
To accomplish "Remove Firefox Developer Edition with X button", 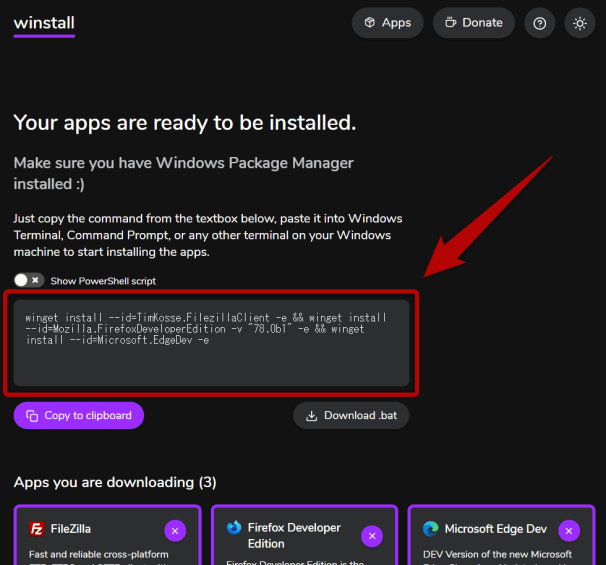I will coord(372,536).
